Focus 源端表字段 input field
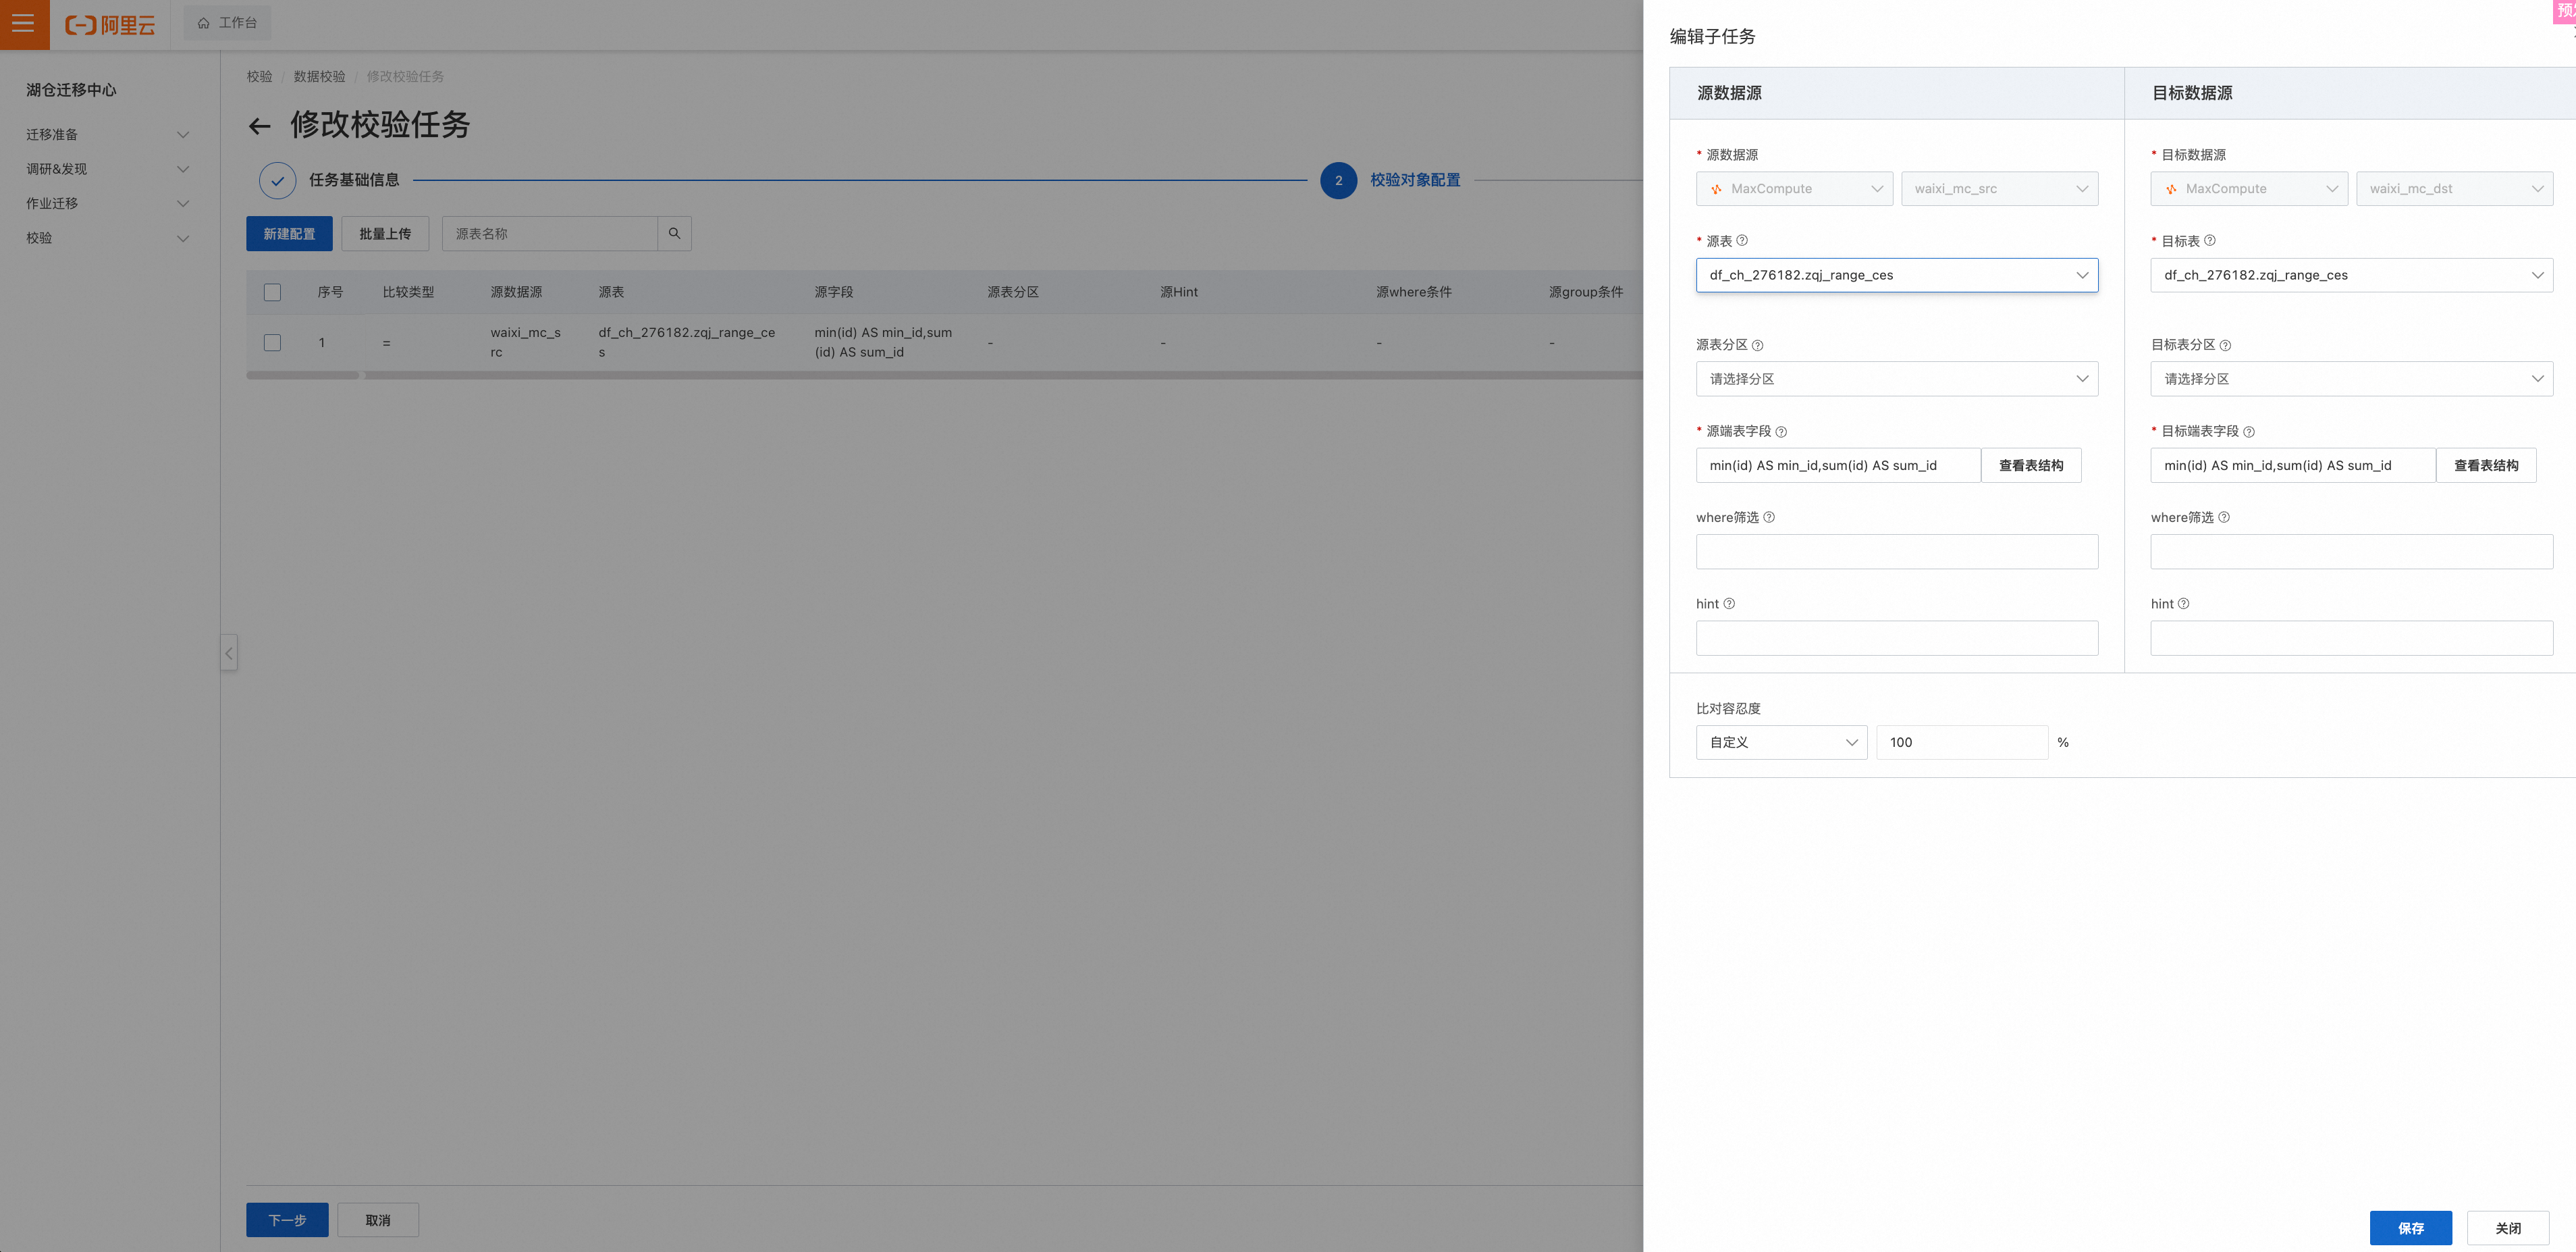The height and width of the screenshot is (1252, 2576). pos(1838,465)
